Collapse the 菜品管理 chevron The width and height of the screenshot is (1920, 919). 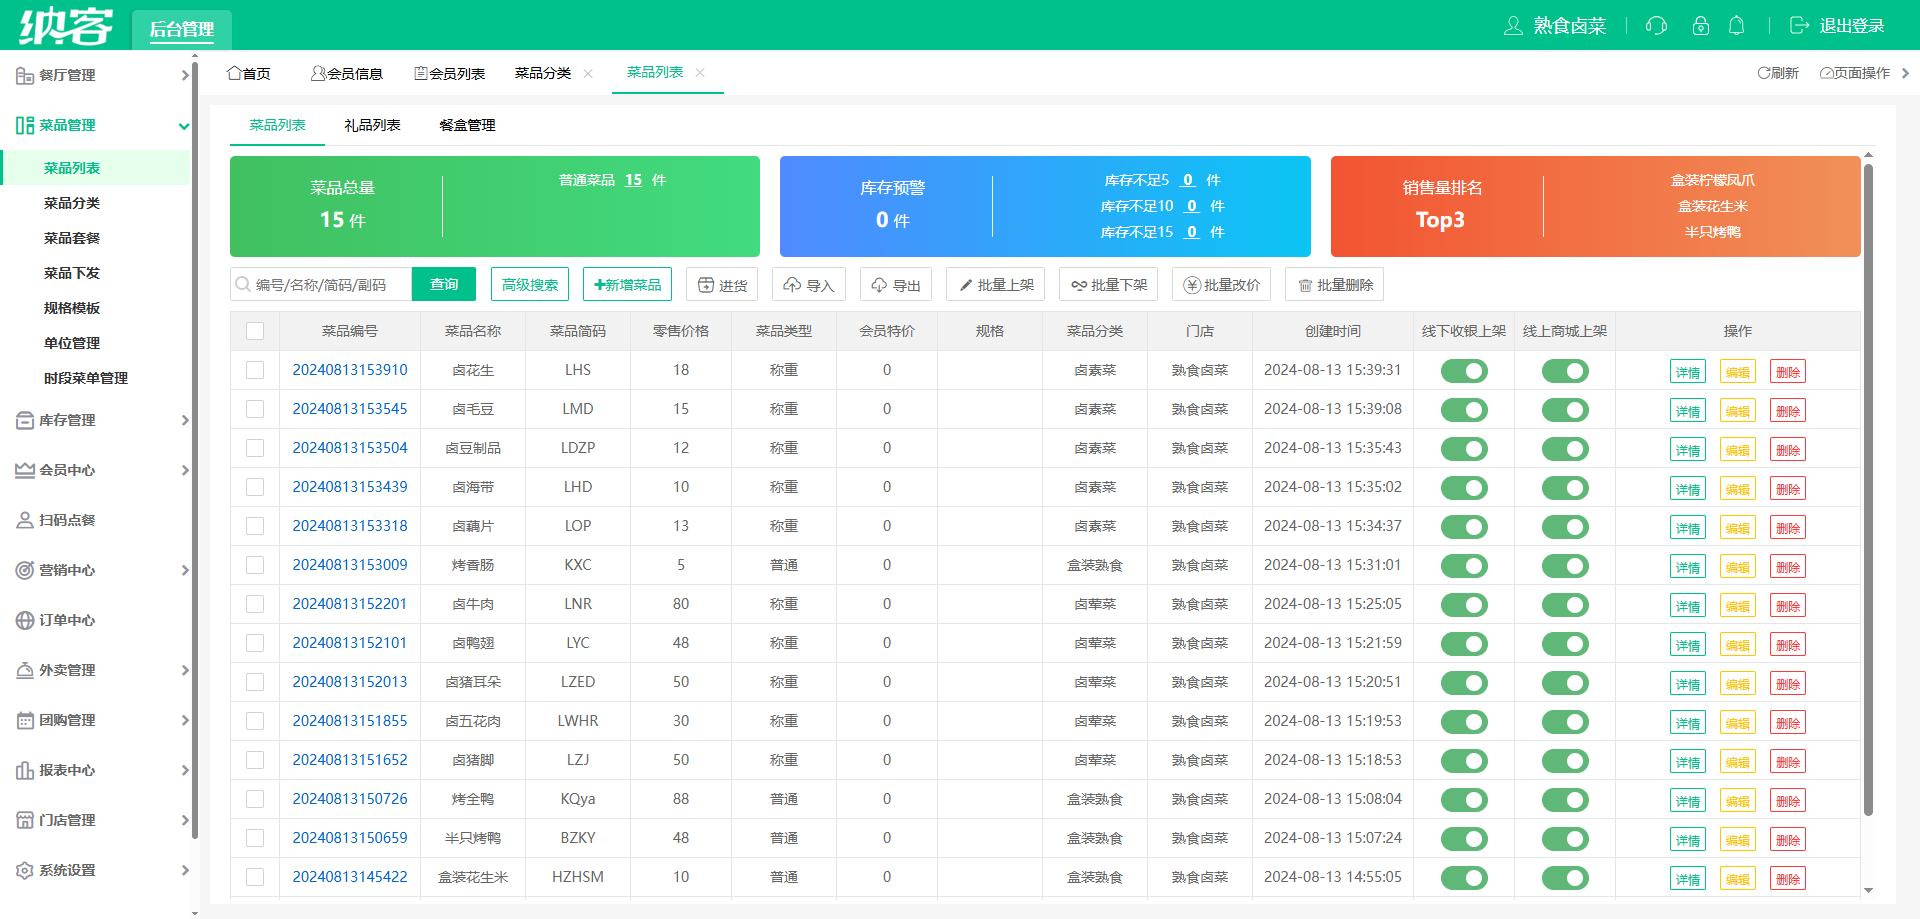184,125
